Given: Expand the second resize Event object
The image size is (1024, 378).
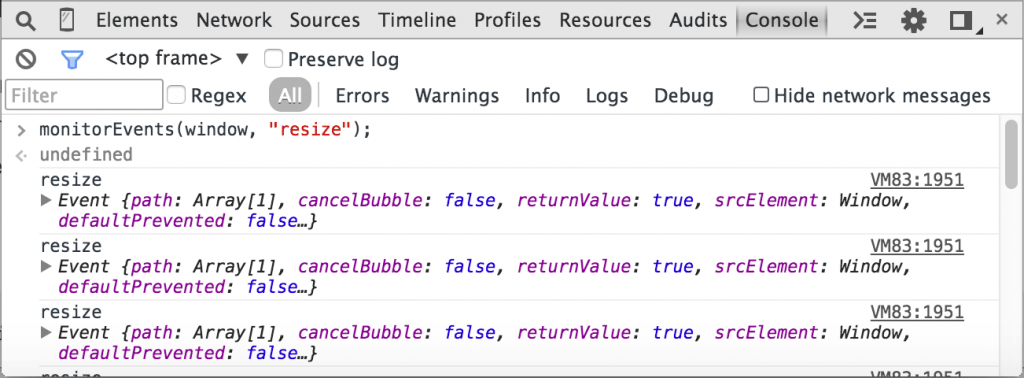Looking at the screenshot, I should coord(46,266).
